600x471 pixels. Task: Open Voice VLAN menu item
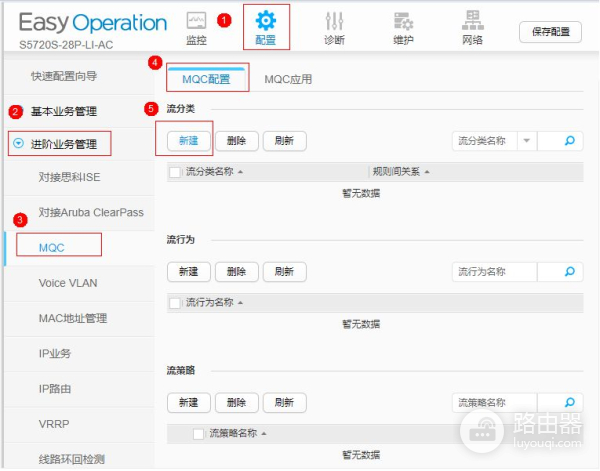click(68, 283)
